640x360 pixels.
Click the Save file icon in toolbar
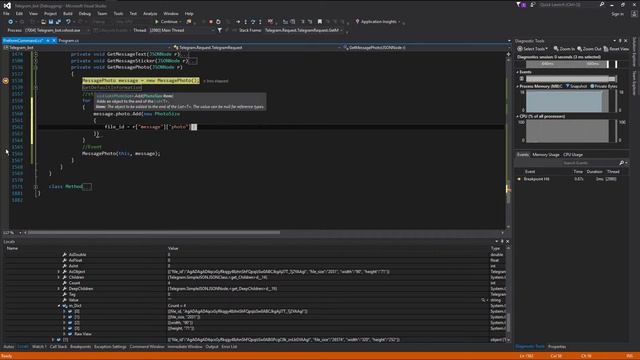pos(51,22)
